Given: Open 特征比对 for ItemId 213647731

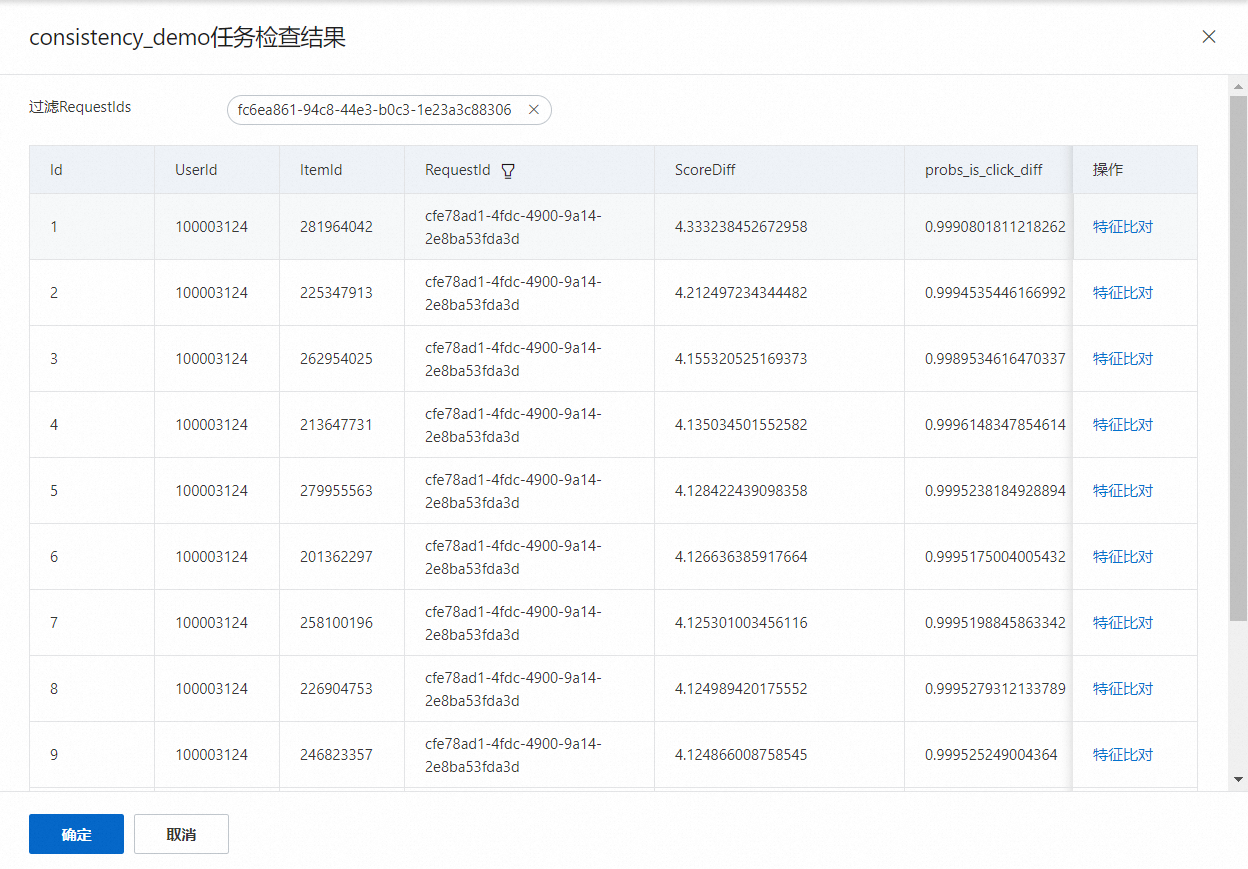Looking at the screenshot, I should [1123, 425].
